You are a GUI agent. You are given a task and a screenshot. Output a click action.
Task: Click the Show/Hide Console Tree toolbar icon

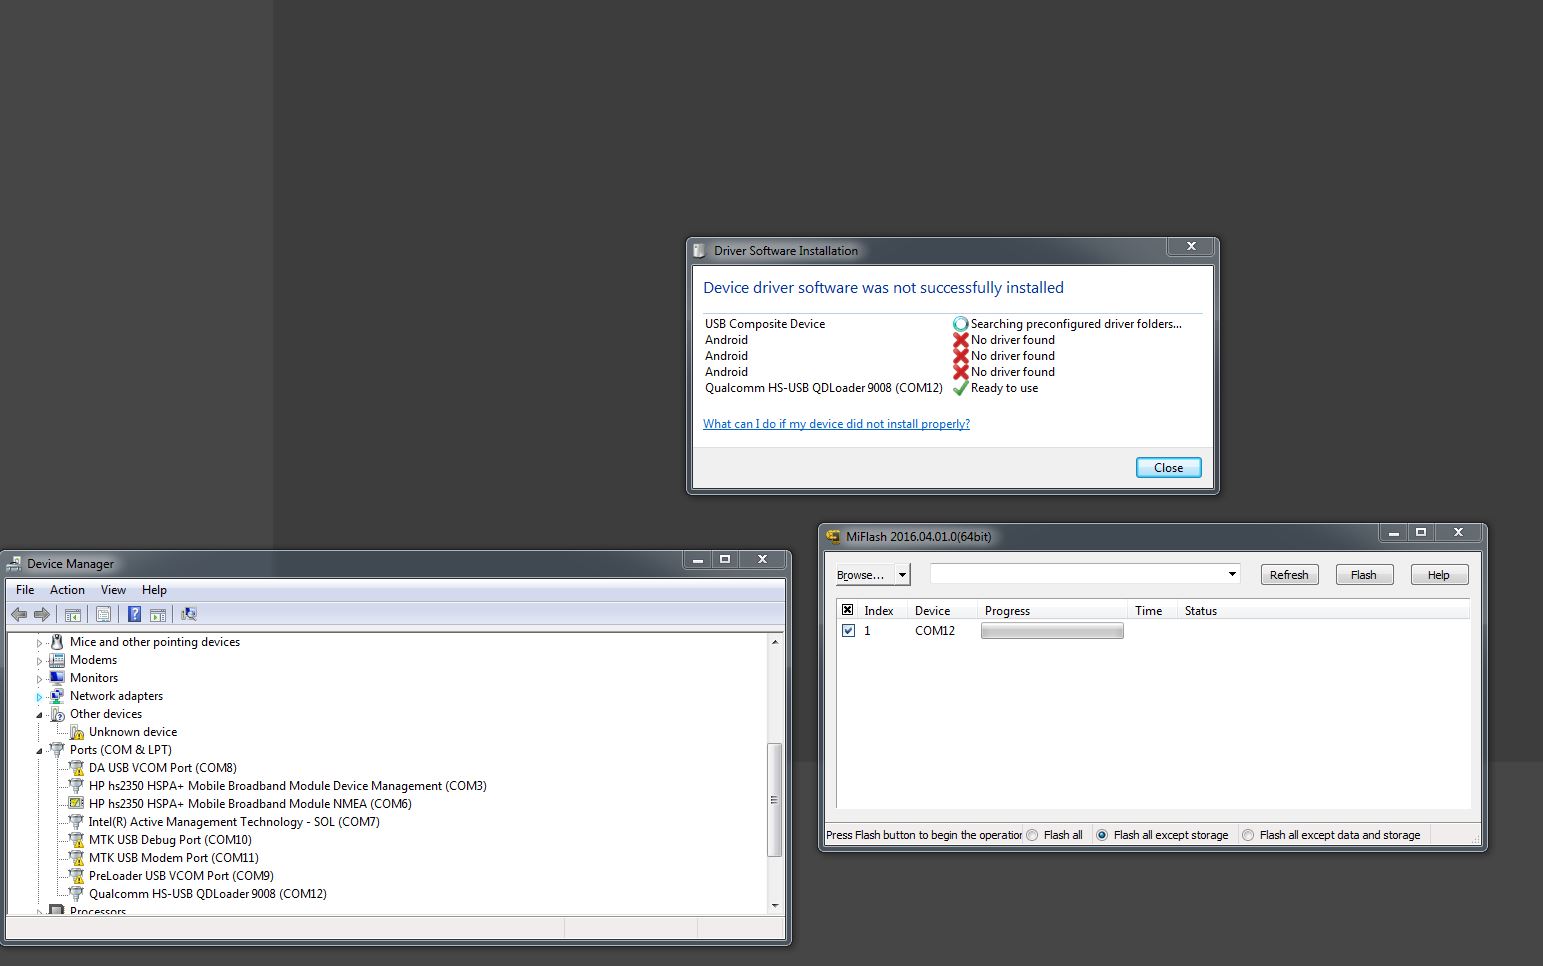coord(72,614)
